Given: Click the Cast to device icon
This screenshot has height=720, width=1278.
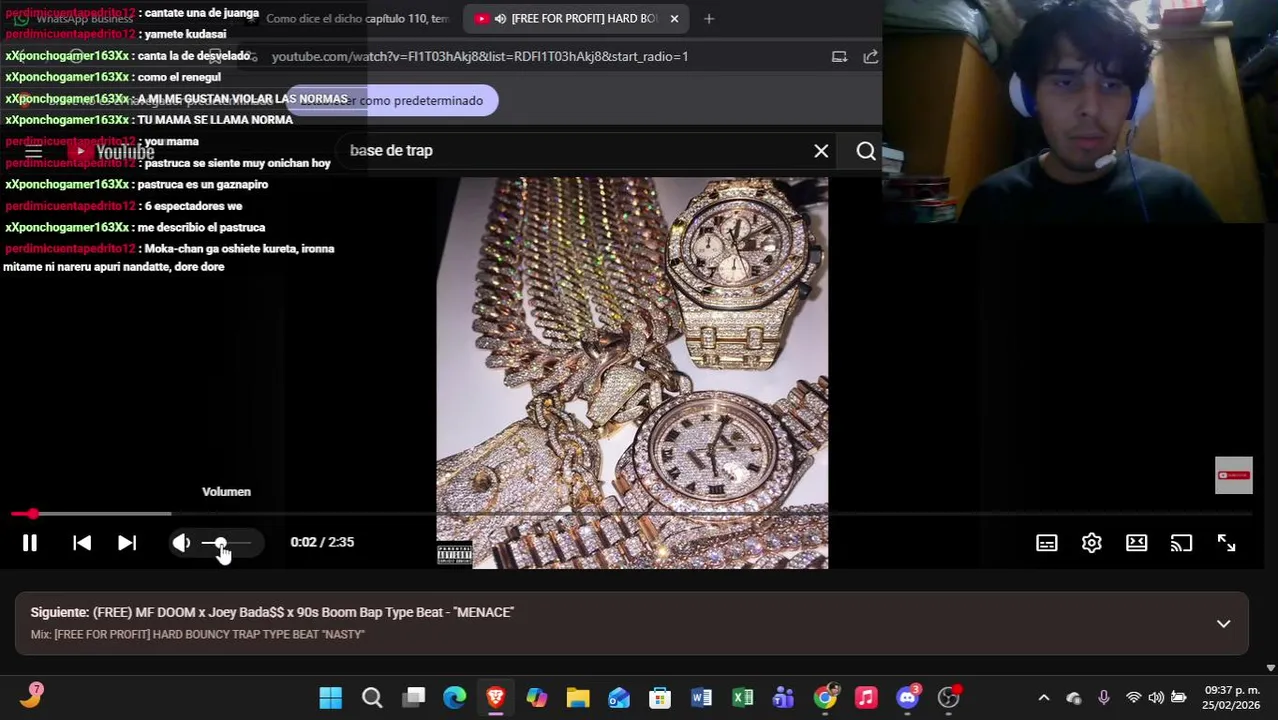Looking at the screenshot, I should 1181,543.
